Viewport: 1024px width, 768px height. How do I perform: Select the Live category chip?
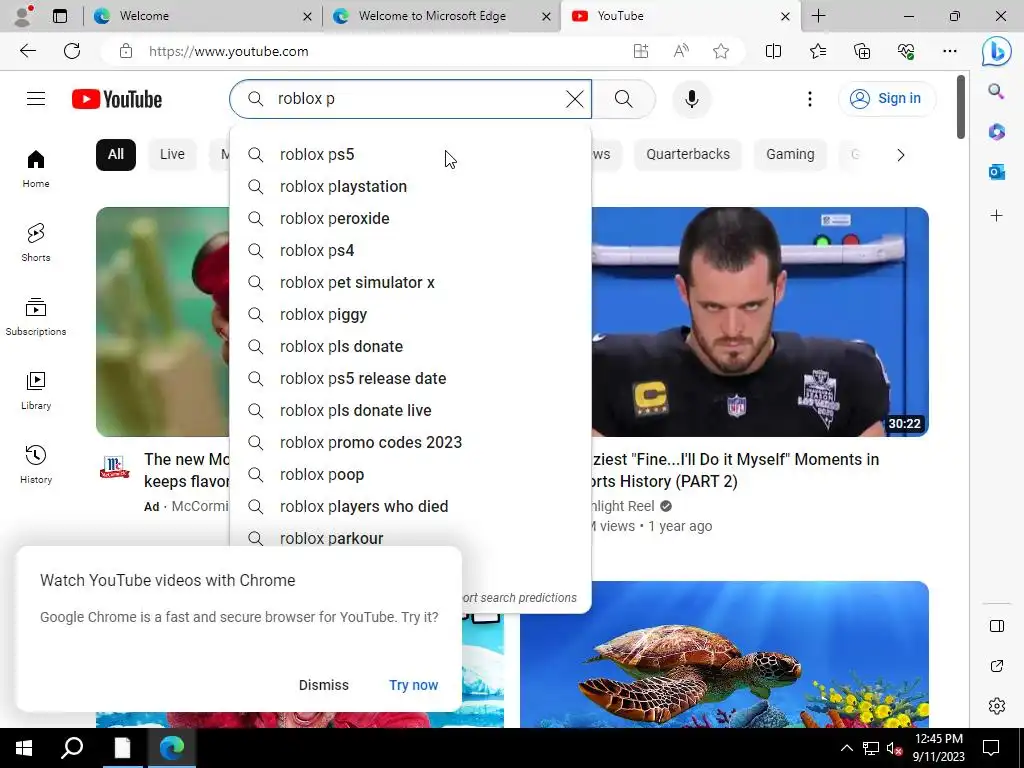point(172,155)
